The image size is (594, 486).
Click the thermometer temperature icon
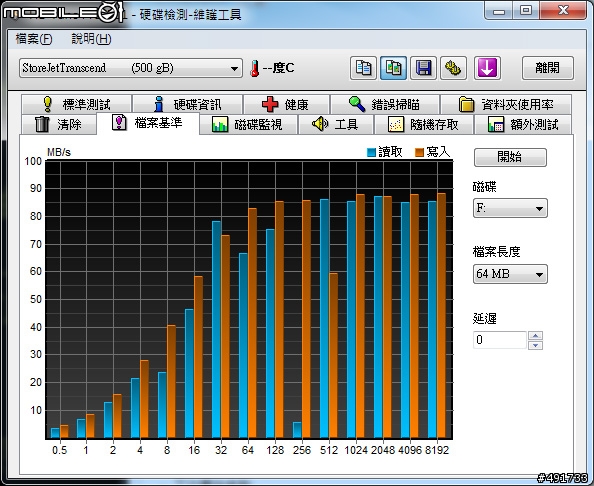click(x=255, y=69)
